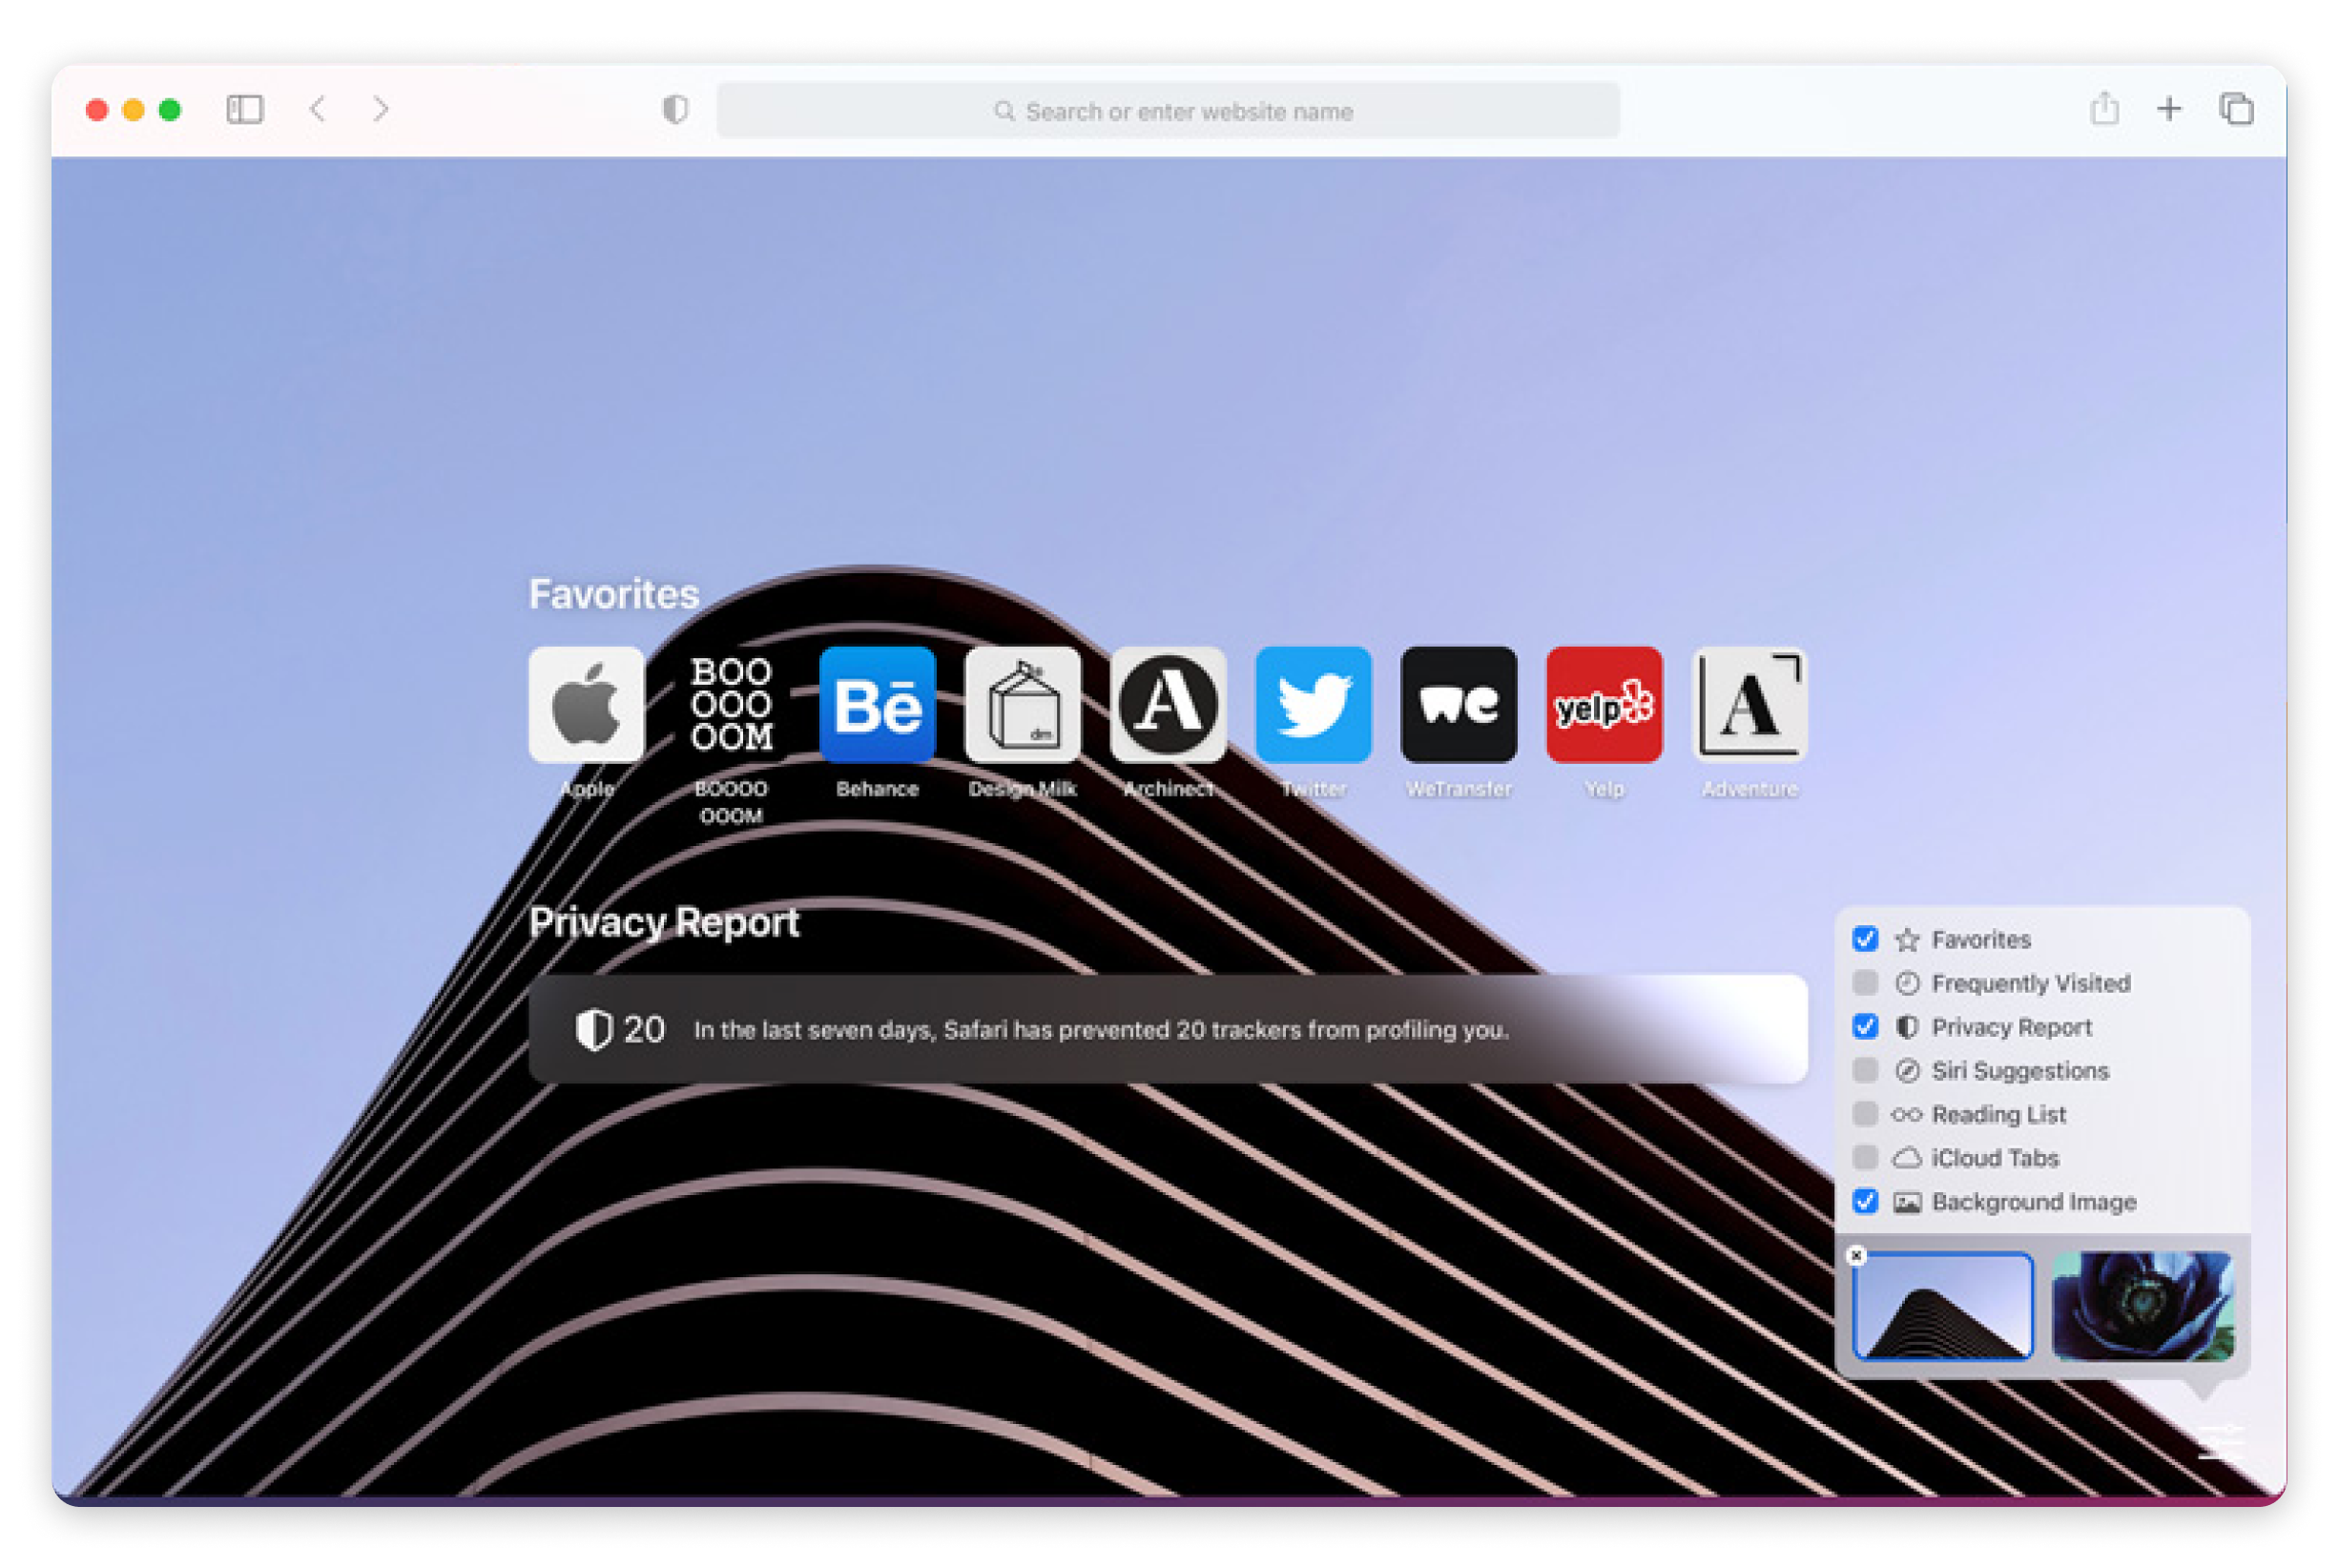2339x1568 pixels.
Task: Open the Yelp favorite icon
Action: pos(1604,704)
